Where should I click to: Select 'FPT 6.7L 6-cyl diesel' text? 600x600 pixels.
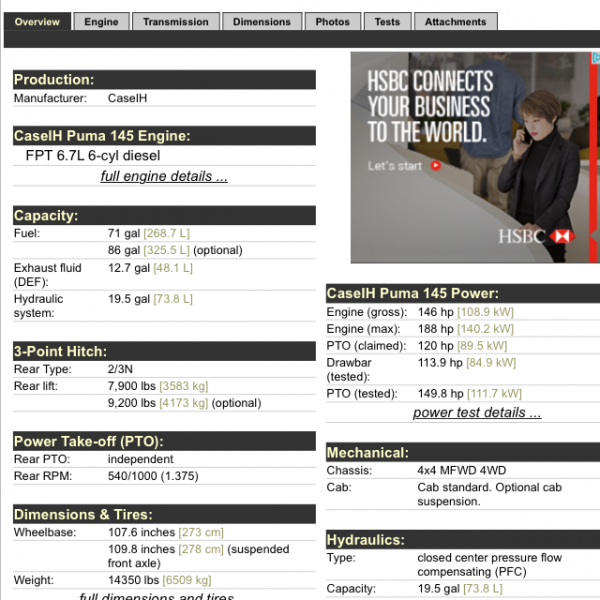pos(93,155)
